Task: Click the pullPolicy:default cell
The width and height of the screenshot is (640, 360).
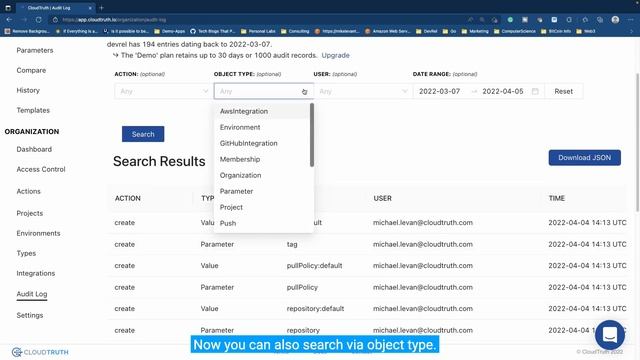Action: (314, 266)
